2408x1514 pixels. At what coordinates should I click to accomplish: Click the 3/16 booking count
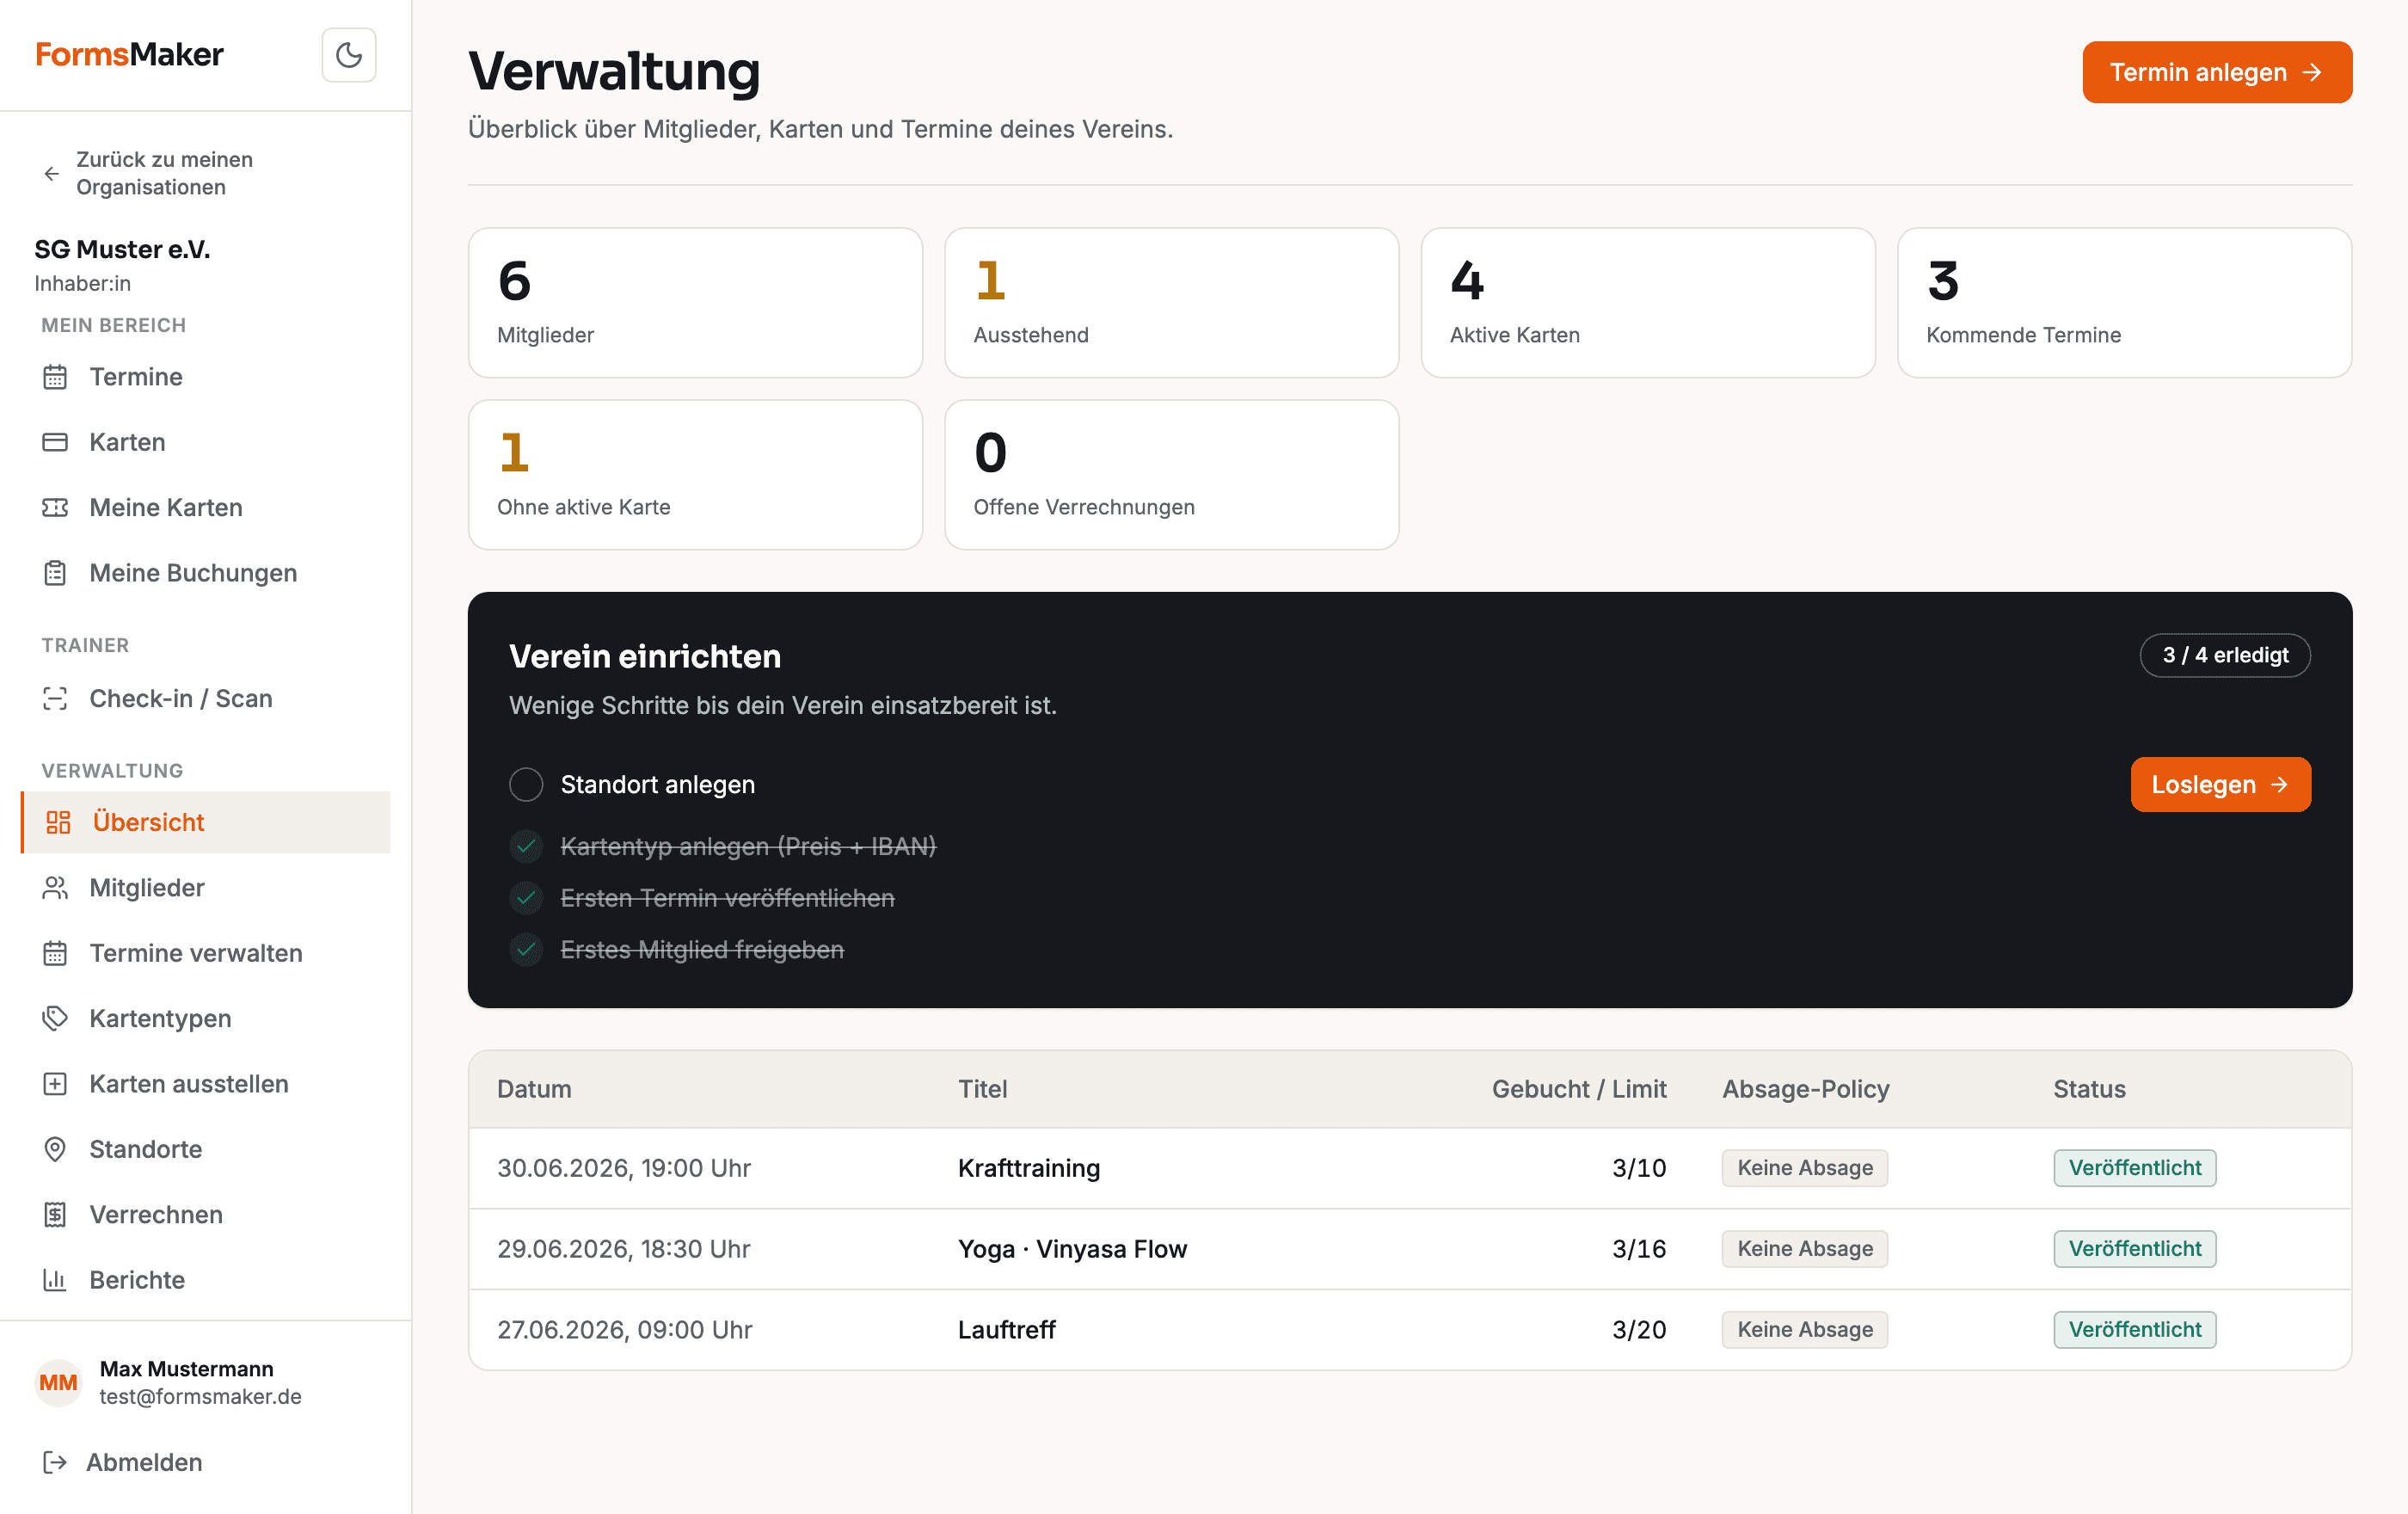click(1639, 1249)
